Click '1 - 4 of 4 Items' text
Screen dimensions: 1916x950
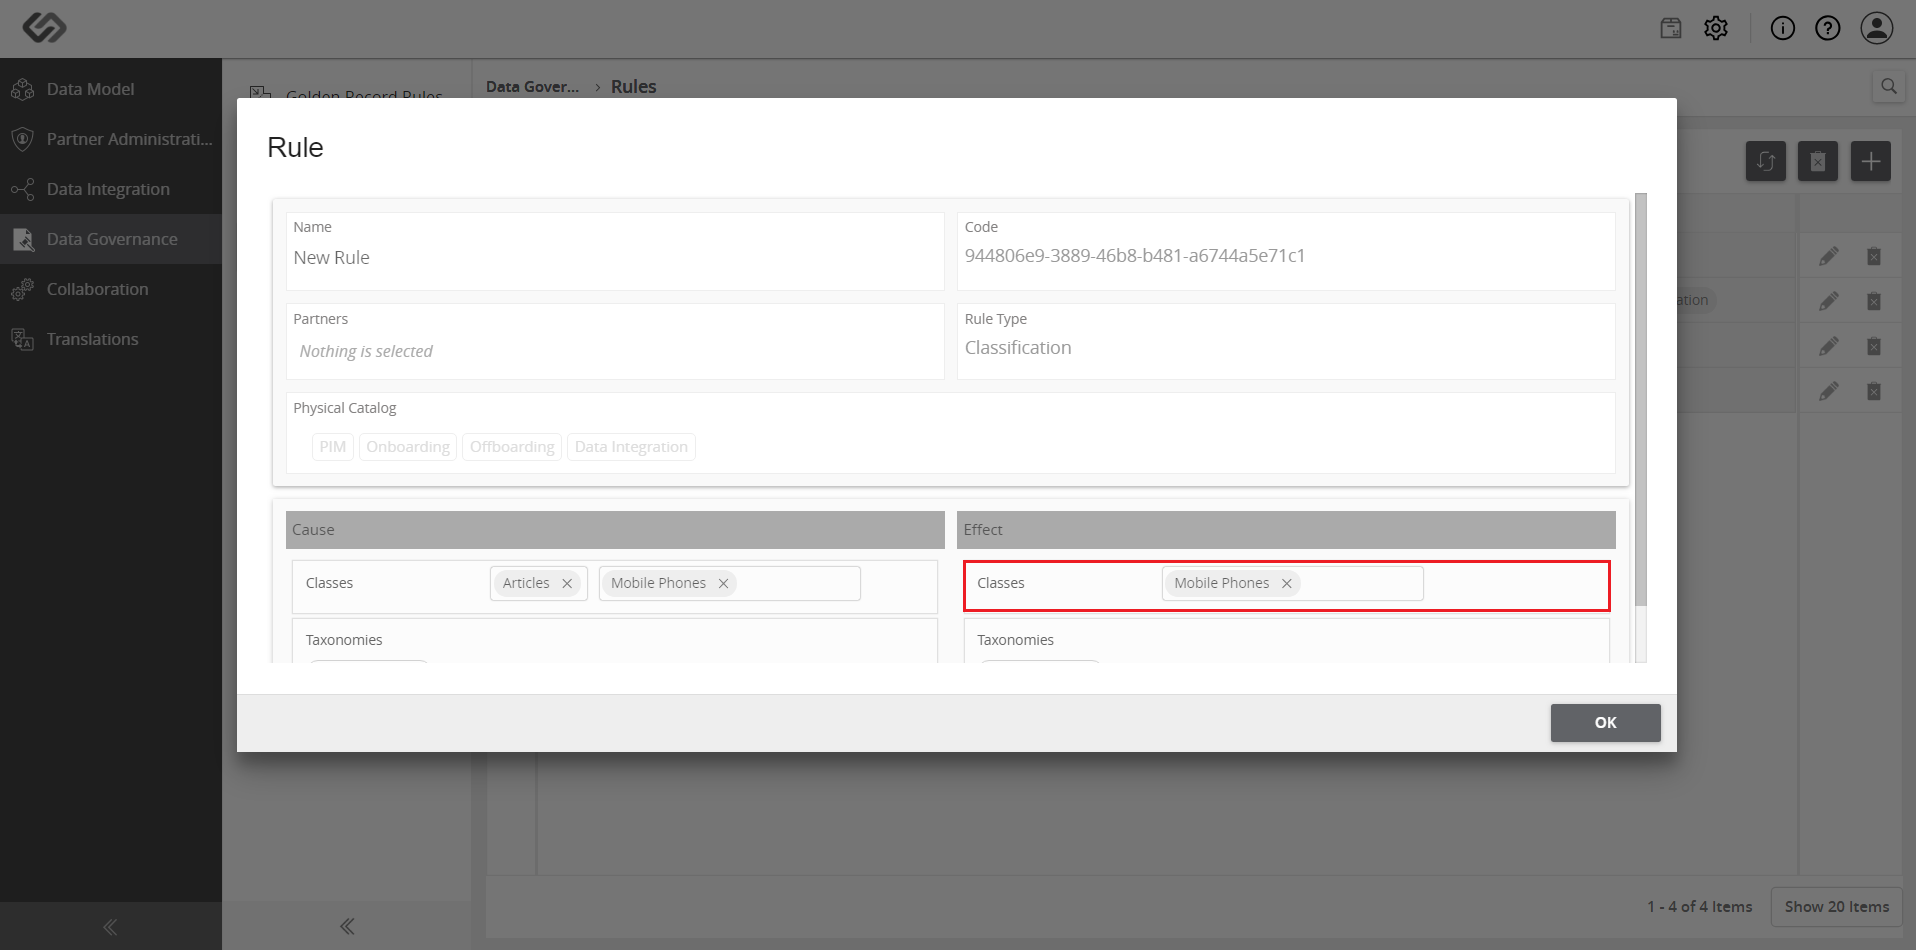click(1700, 907)
